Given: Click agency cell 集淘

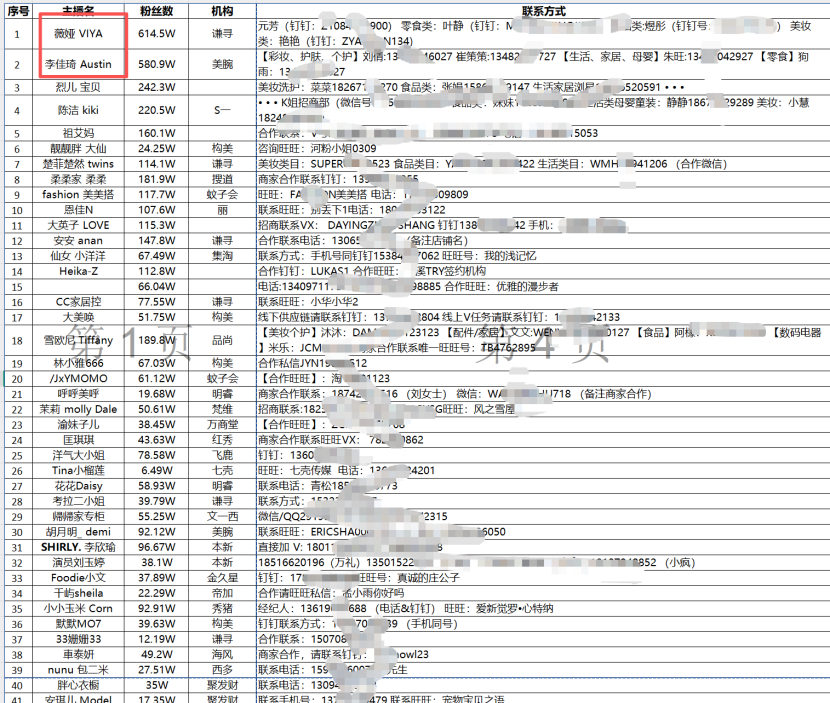Looking at the screenshot, I should pos(222,256).
